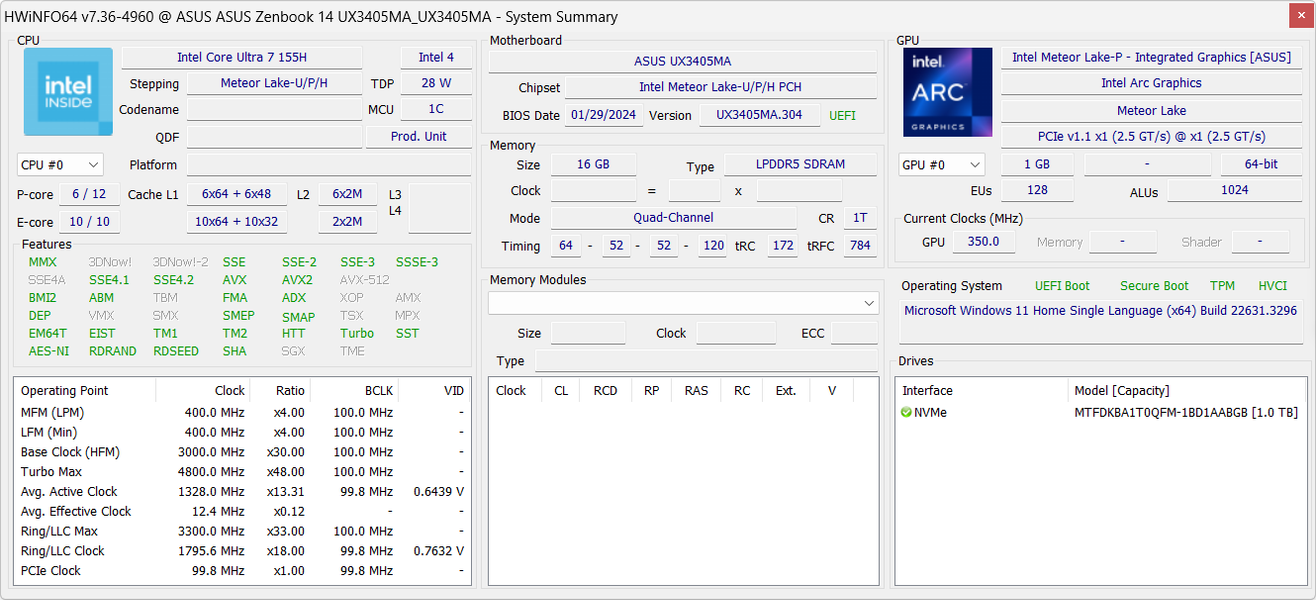Click the Prod. Unit field

[x=418, y=137]
